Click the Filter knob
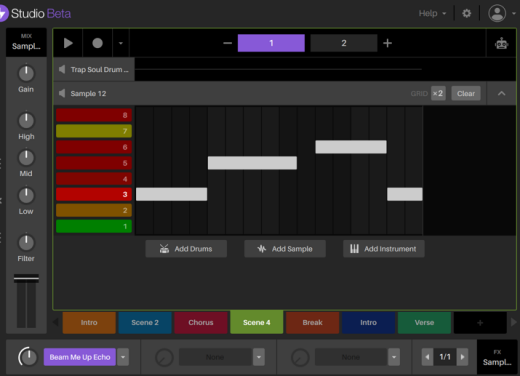This screenshot has width=520, height=376. click(x=26, y=243)
